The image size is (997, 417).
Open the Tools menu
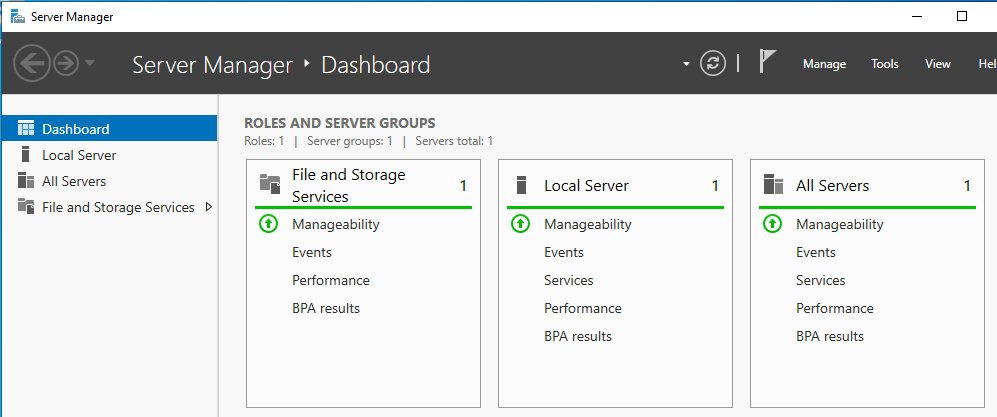tap(884, 64)
